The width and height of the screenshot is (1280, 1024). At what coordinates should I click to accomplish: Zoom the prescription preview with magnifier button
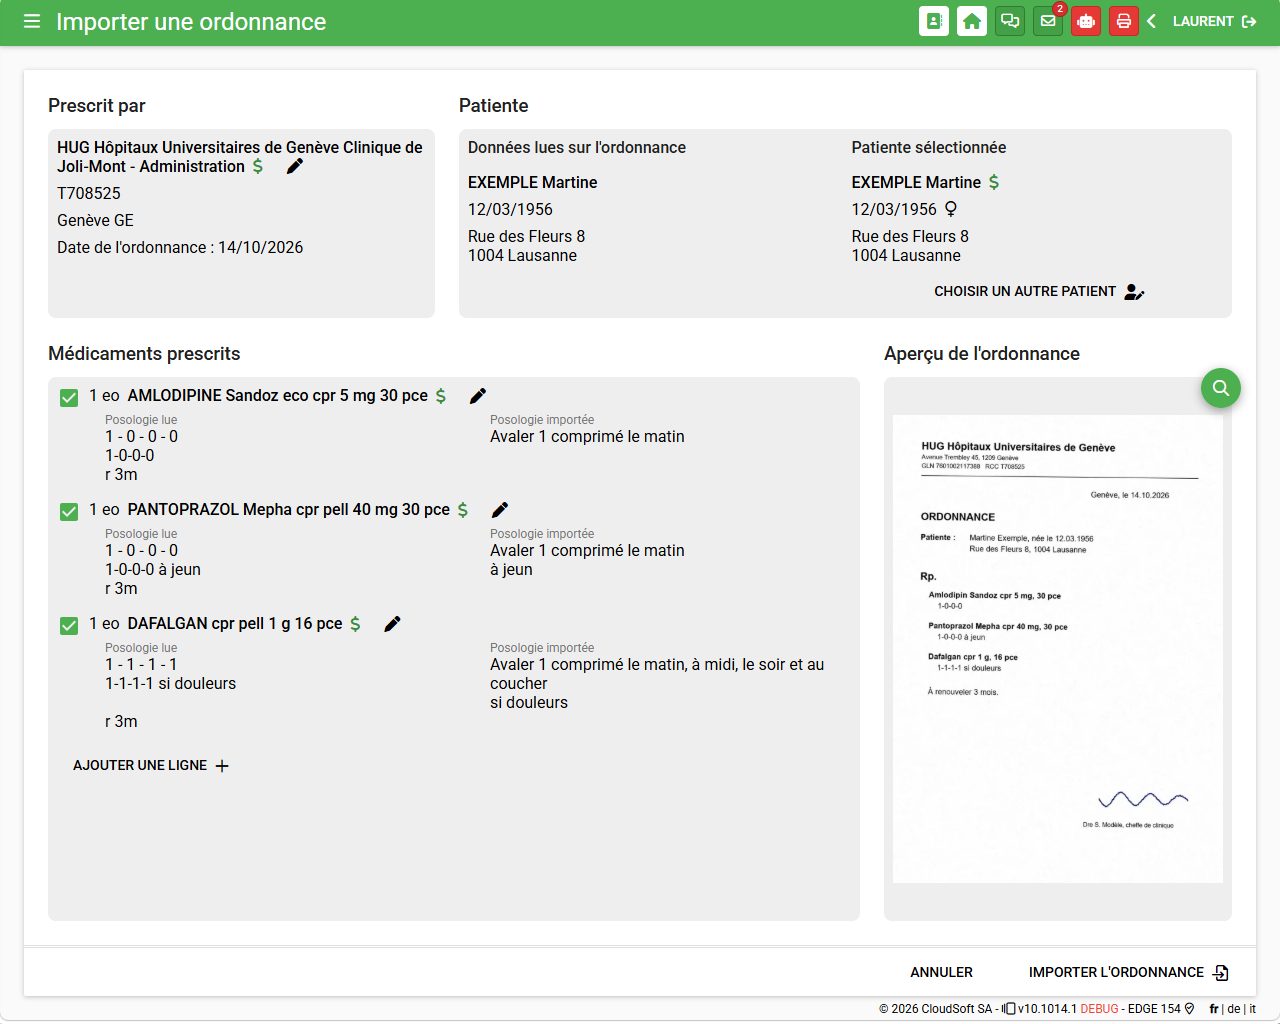tap(1221, 387)
